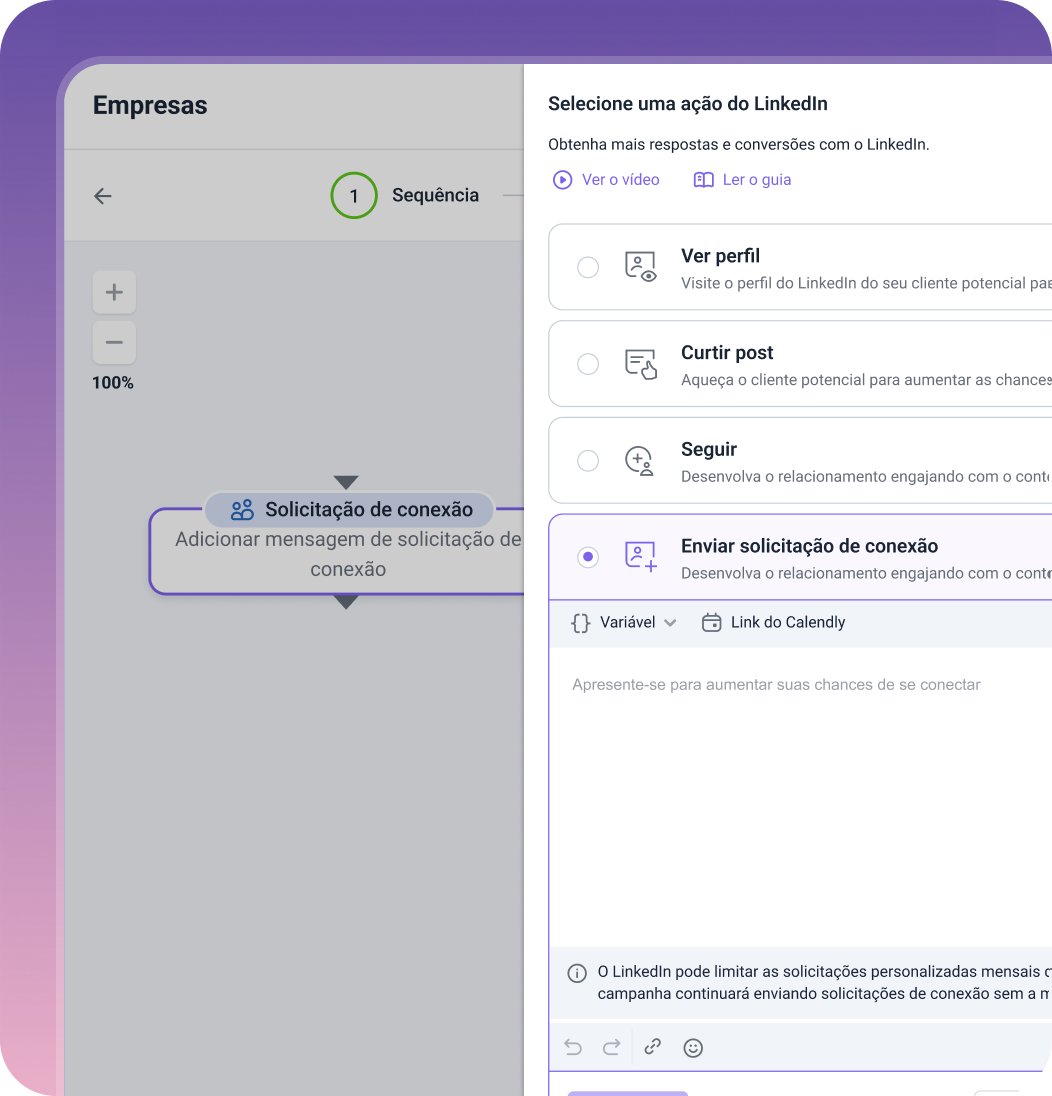Zoom in with the plus button

(x=114, y=292)
